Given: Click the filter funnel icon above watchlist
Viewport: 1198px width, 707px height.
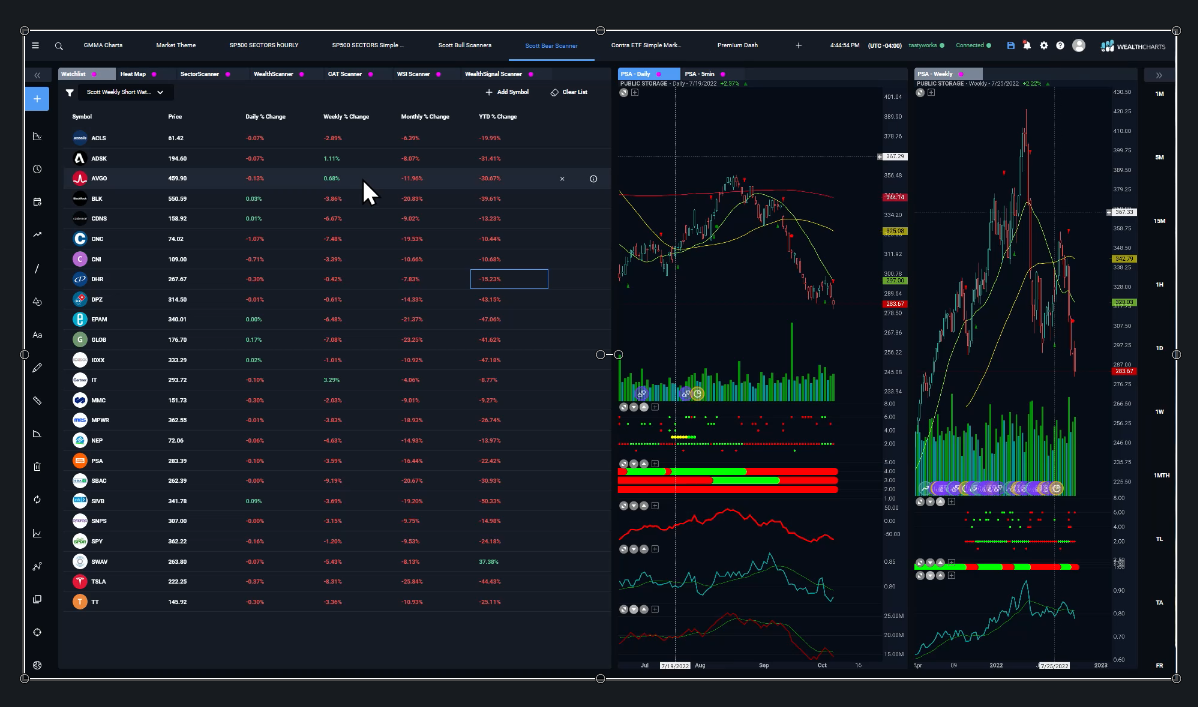Looking at the screenshot, I should (70, 92).
